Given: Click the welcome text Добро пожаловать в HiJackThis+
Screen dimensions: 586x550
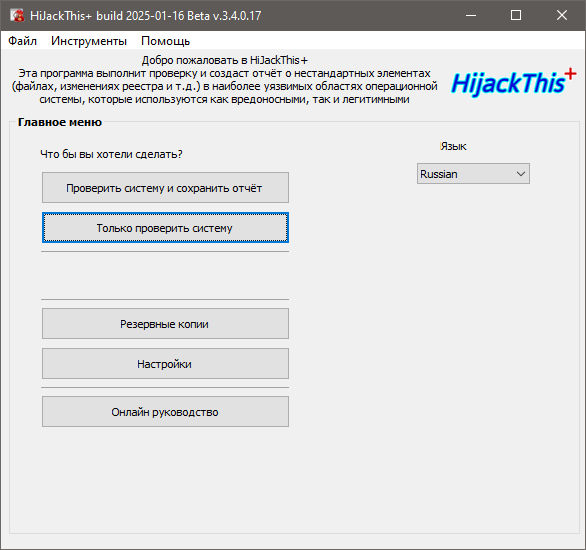Looking at the screenshot, I should click(x=225, y=60).
